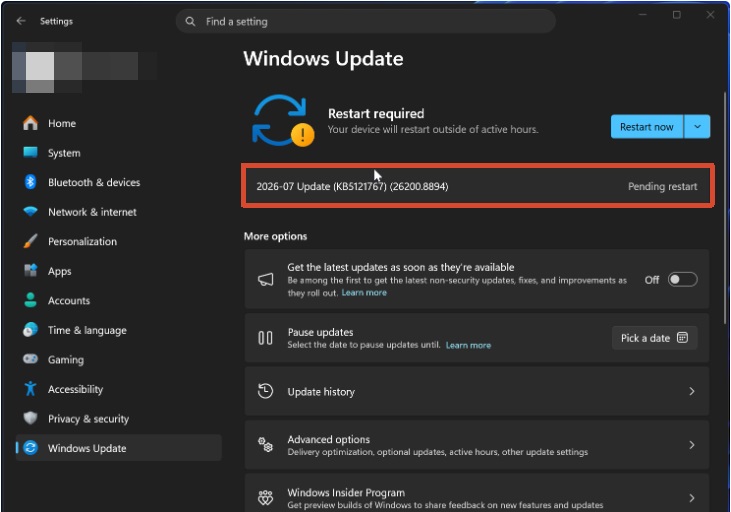Click the search magnifier icon
This screenshot has height=512, width=731.
pyautogui.click(x=190, y=21)
